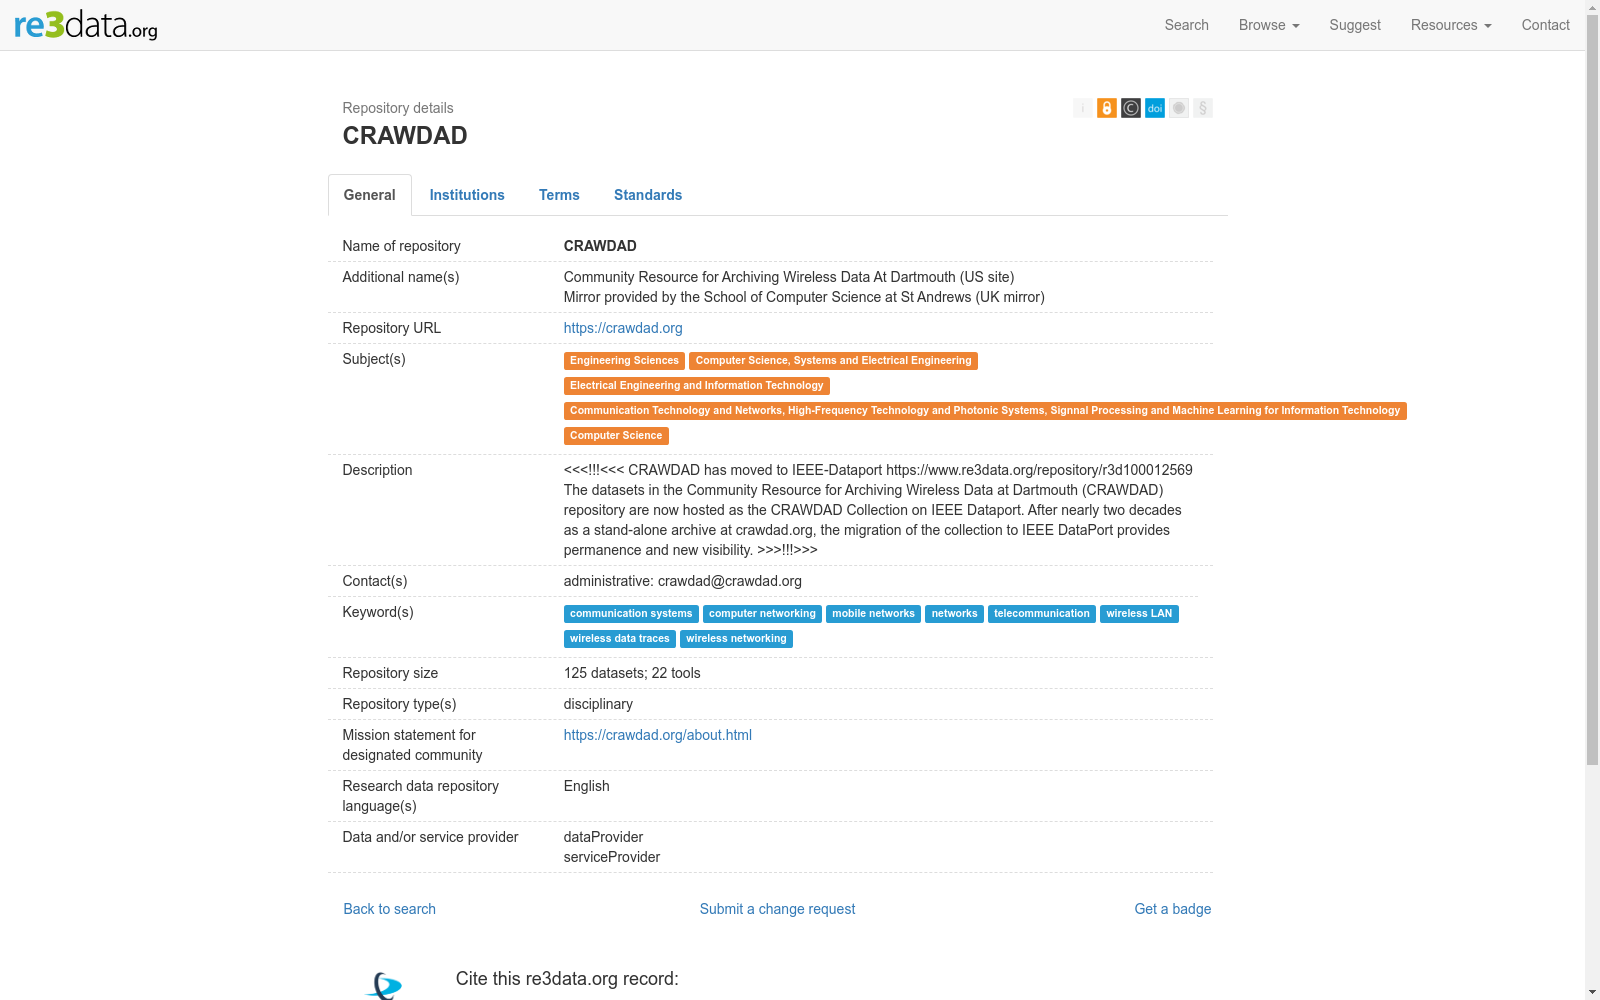Open the https://crawdad.org repository link

click(623, 328)
